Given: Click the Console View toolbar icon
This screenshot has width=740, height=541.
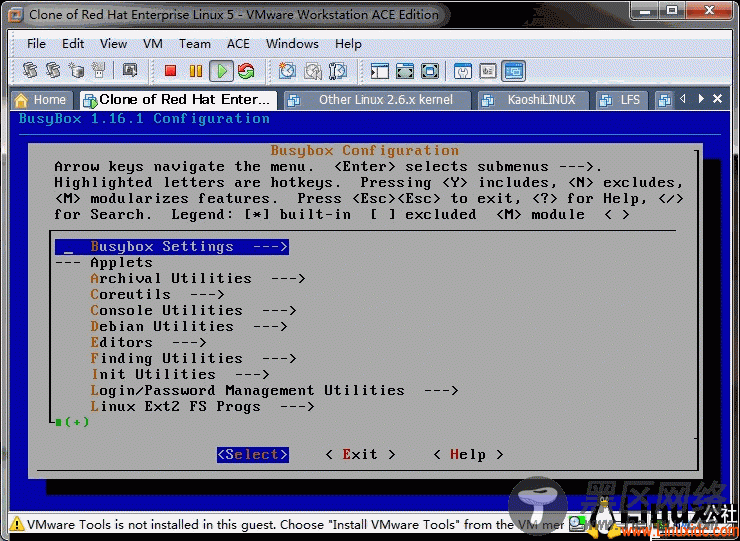Looking at the screenshot, I should 513,71.
